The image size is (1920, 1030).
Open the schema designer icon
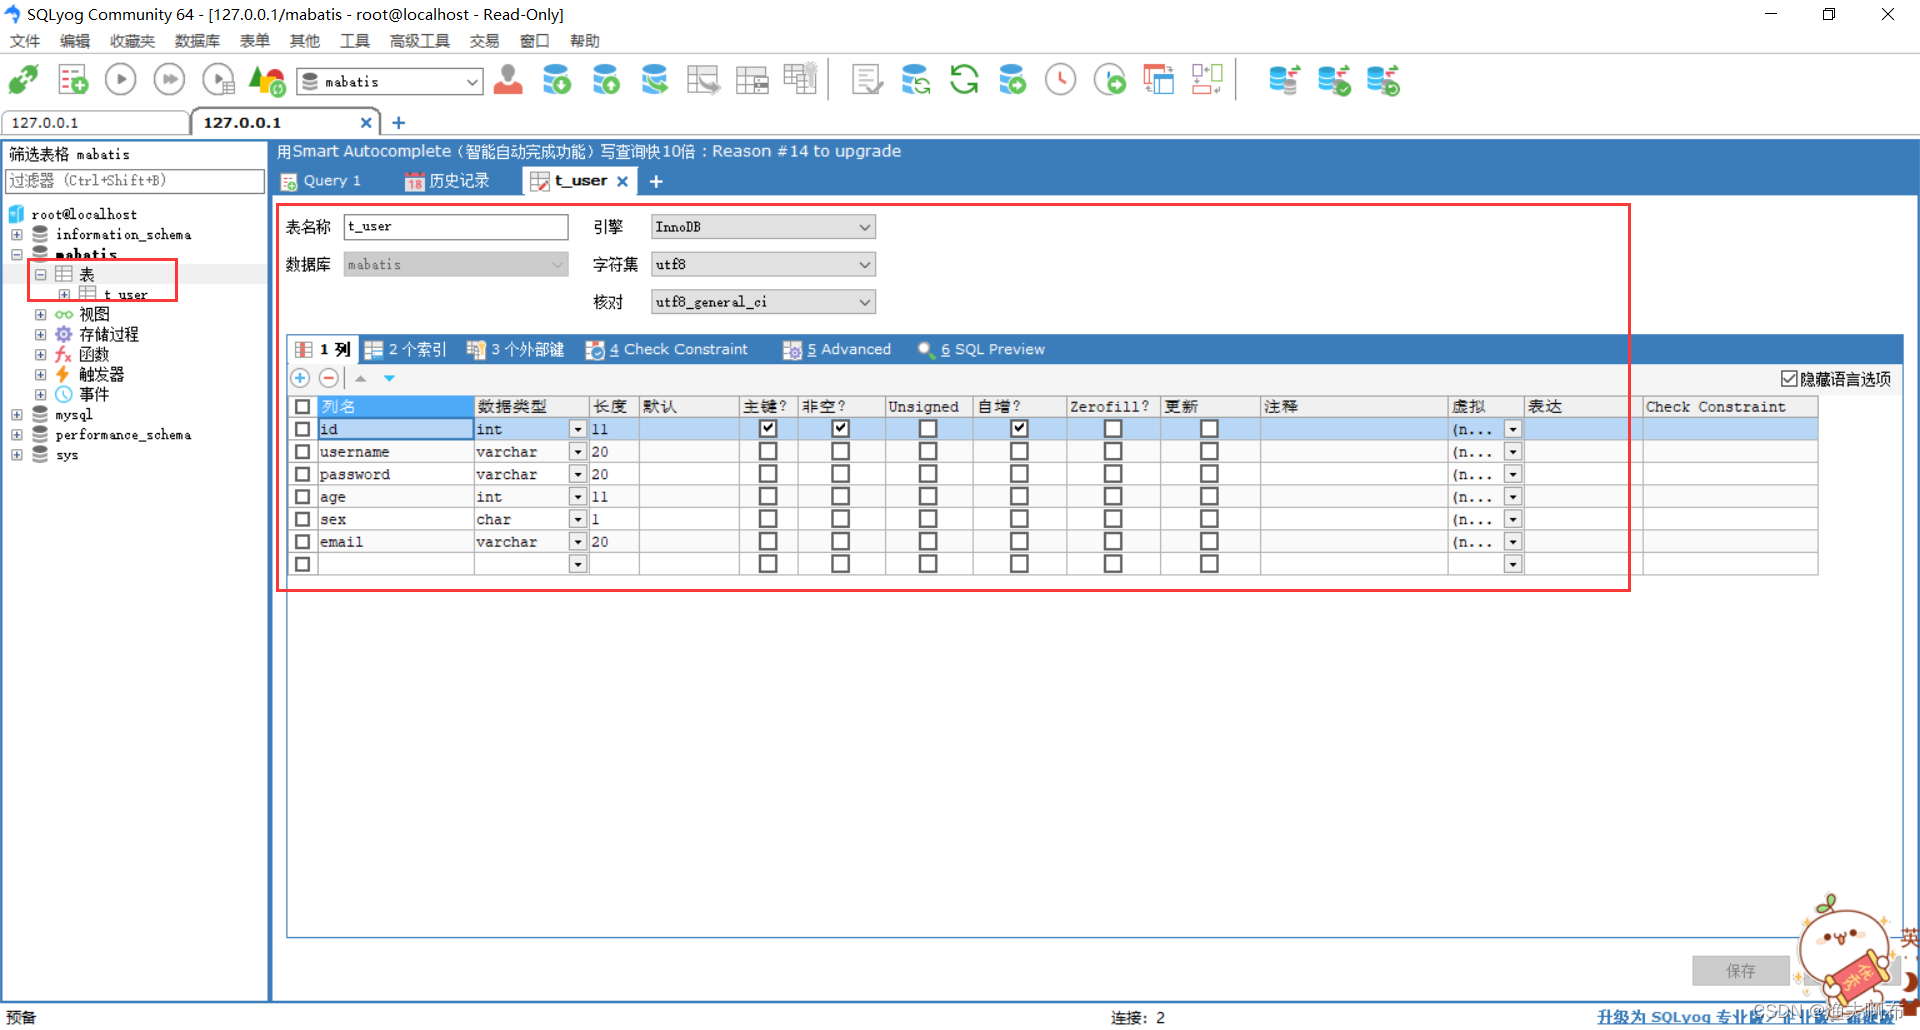(x=1207, y=79)
